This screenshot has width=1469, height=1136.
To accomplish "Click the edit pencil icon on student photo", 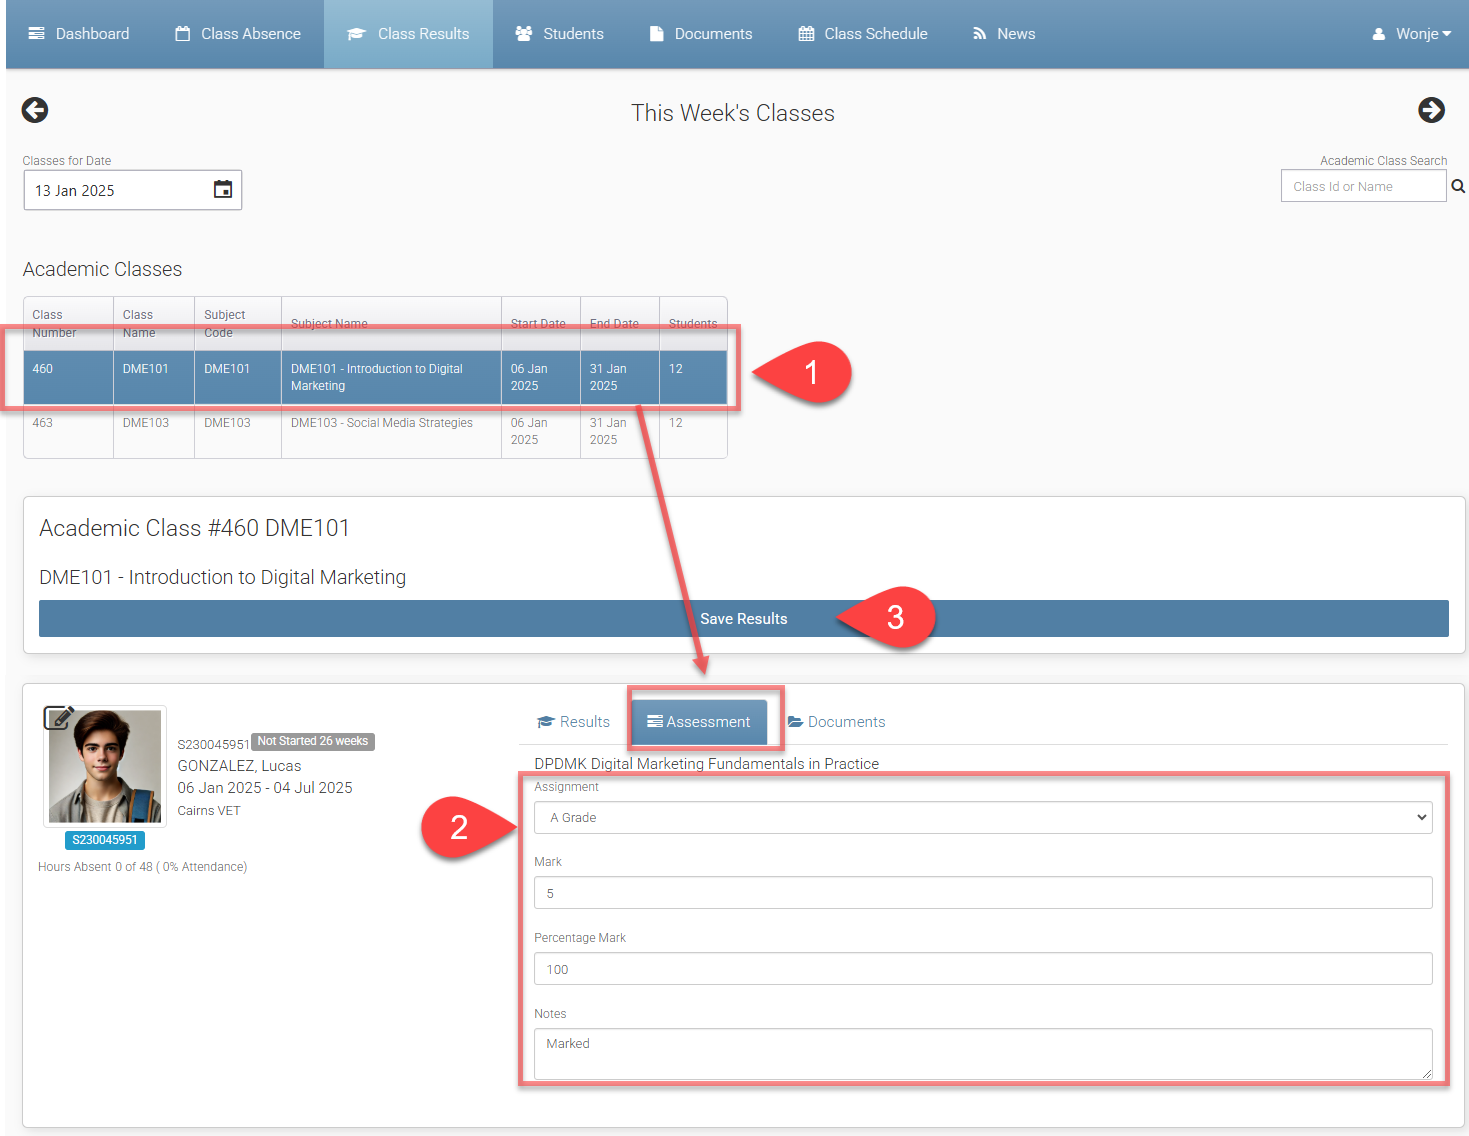I will (58, 717).
